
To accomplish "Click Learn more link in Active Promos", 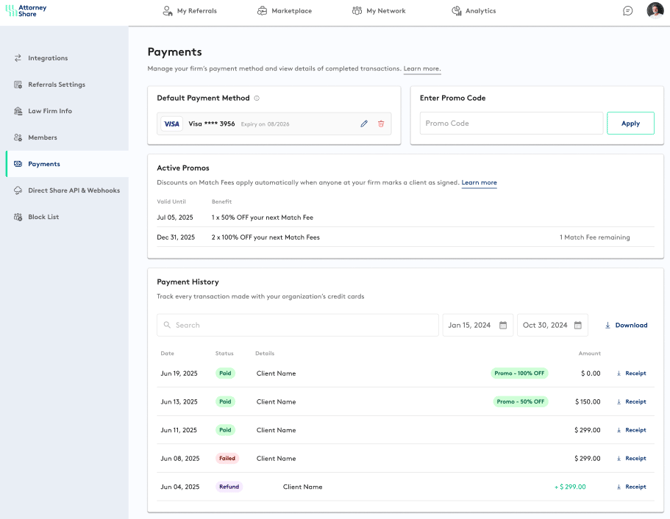I will 479,183.
